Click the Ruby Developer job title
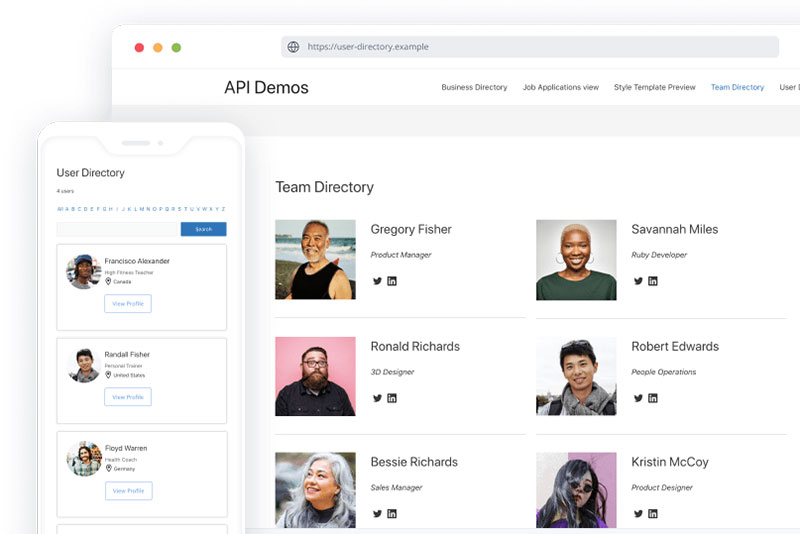Viewport: 800px width, 534px height. click(x=659, y=255)
